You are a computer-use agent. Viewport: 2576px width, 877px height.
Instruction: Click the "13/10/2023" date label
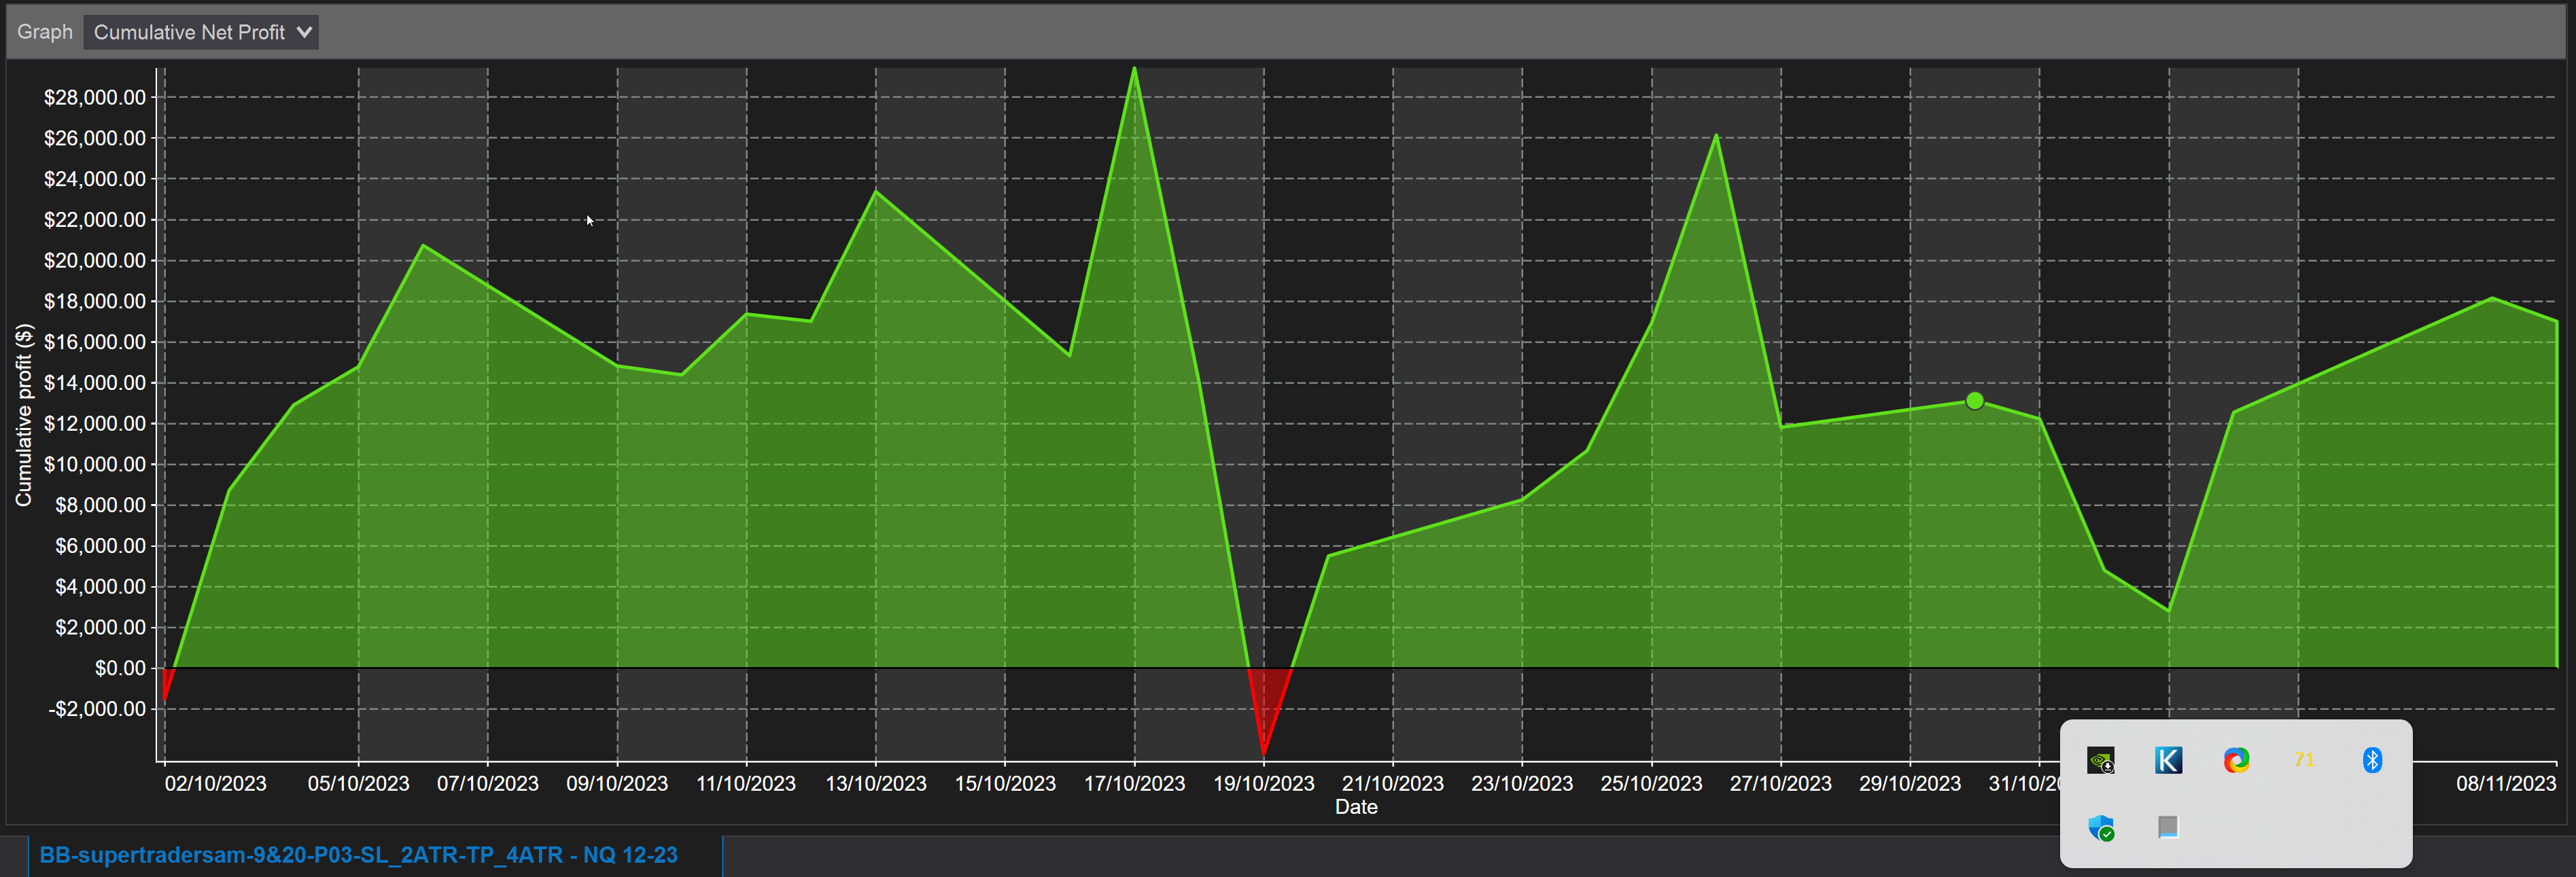point(876,784)
